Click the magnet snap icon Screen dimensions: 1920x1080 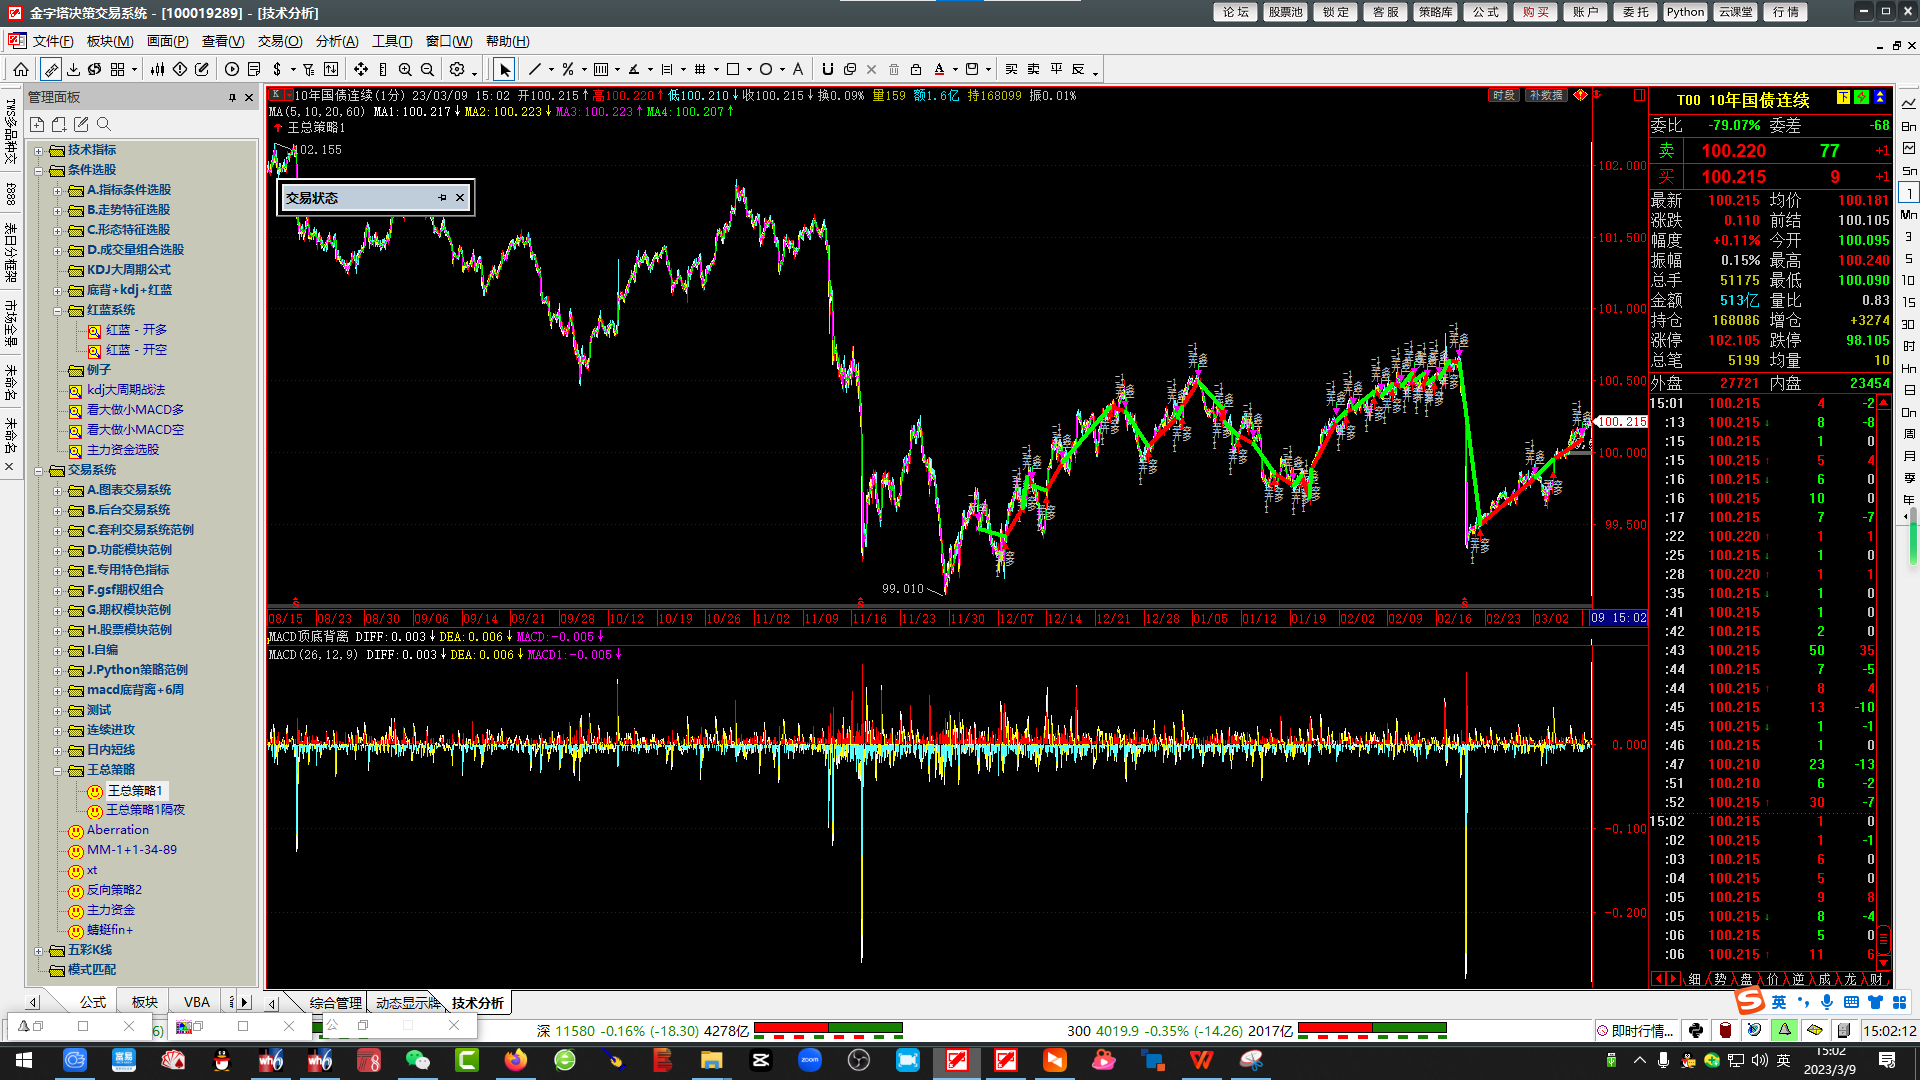[827, 69]
